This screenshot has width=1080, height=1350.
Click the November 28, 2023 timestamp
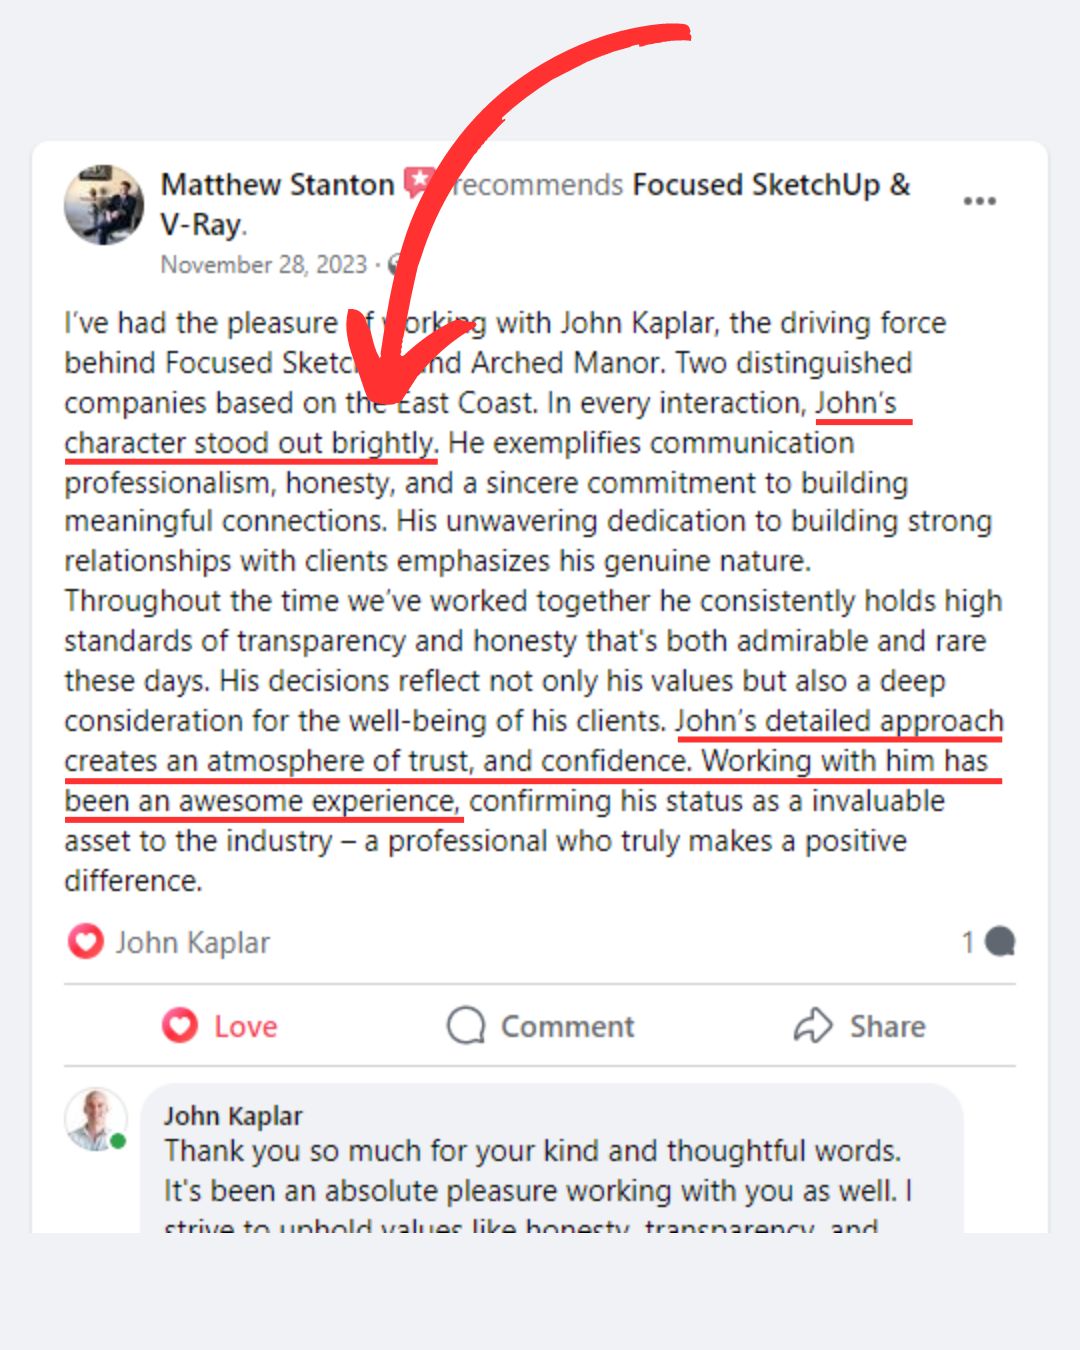(262, 265)
